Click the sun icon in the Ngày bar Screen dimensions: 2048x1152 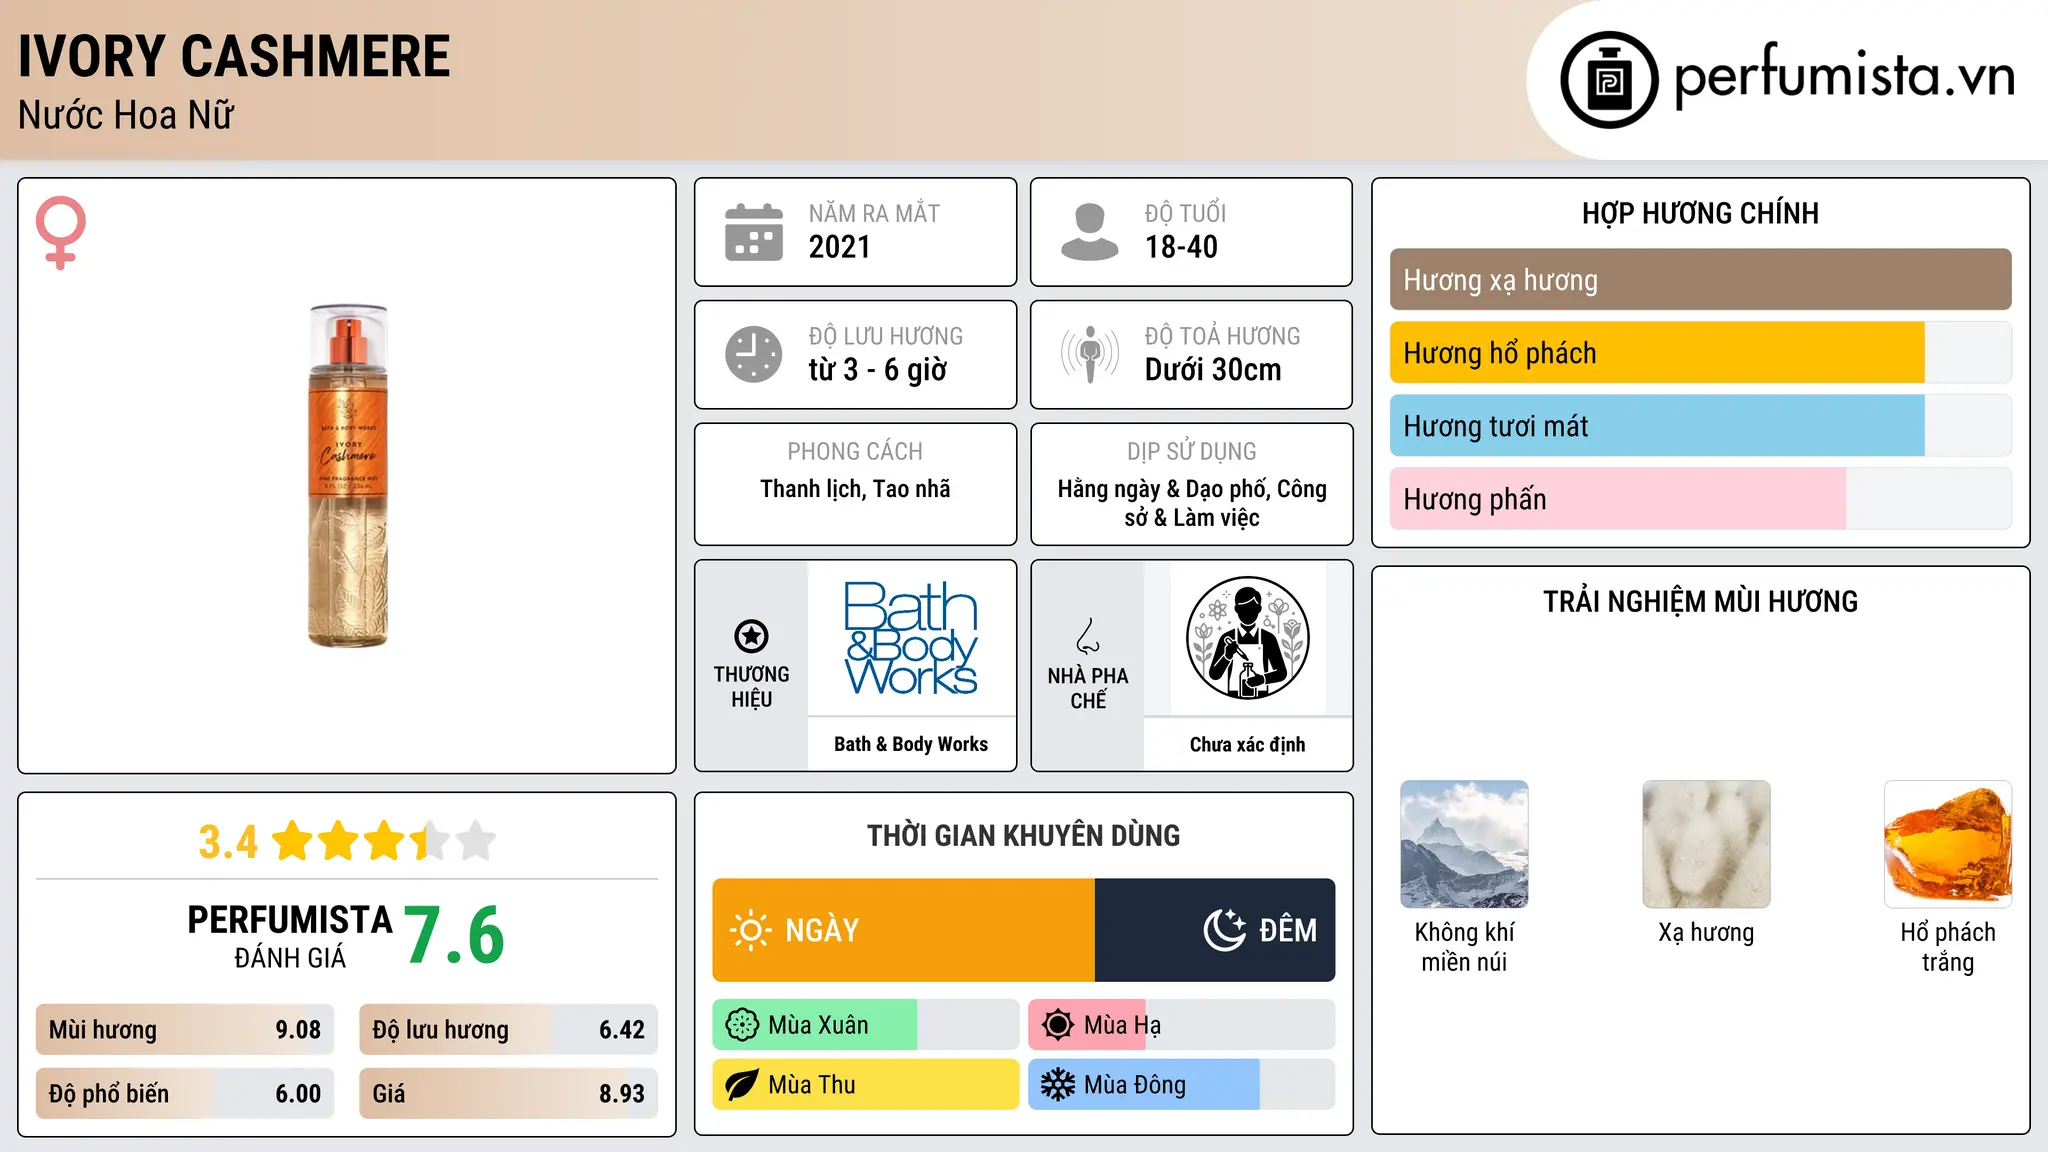coord(750,930)
